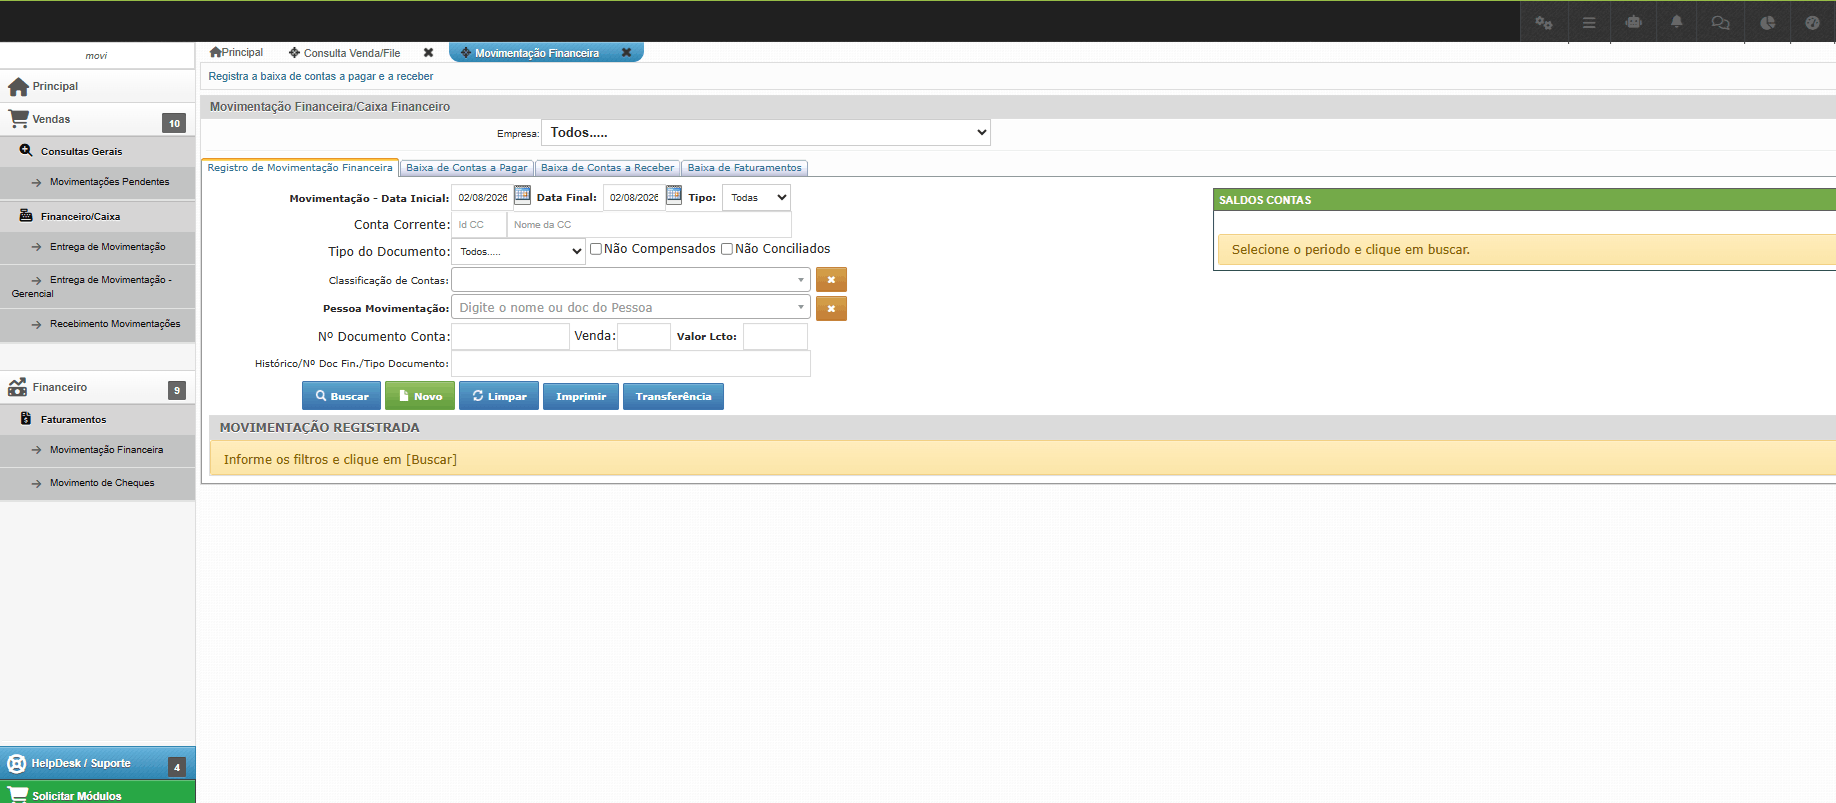Expand the Vendas sidebar section

pos(97,119)
